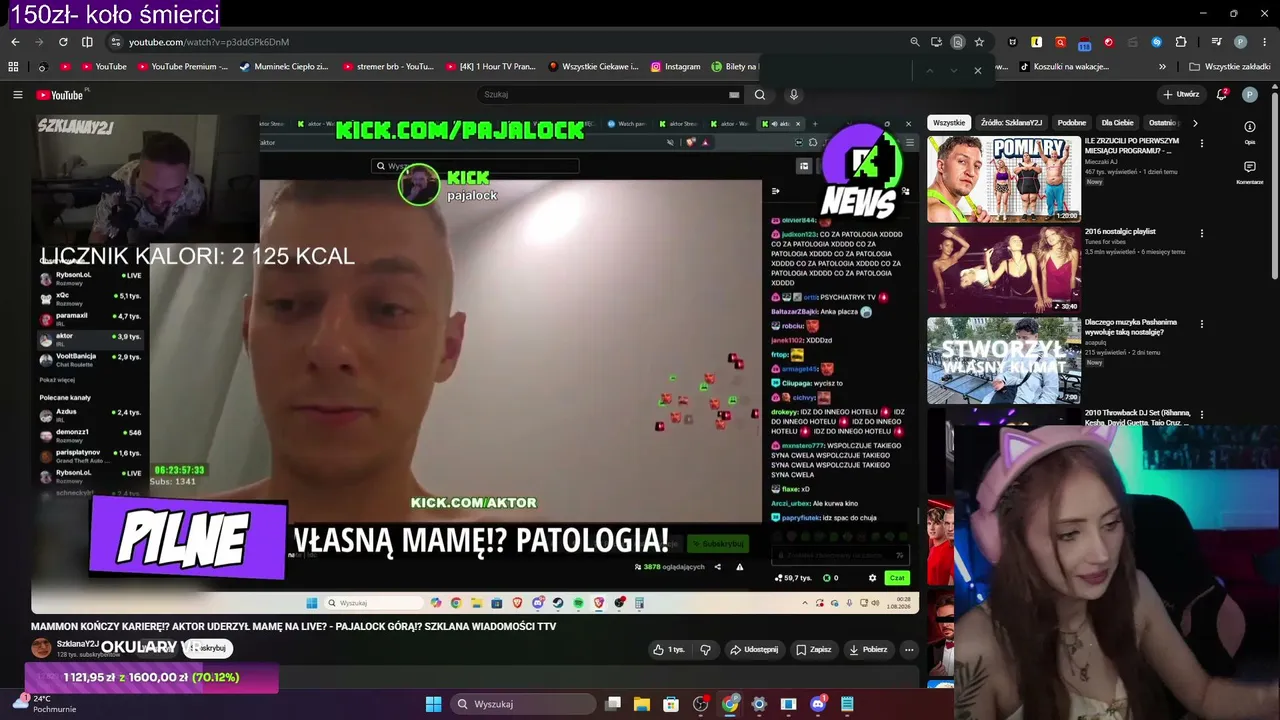Image resolution: width=1280 pixels, height=720 pixels.
Task: Open more actions menu below the video
Action: tap(909, 650)
